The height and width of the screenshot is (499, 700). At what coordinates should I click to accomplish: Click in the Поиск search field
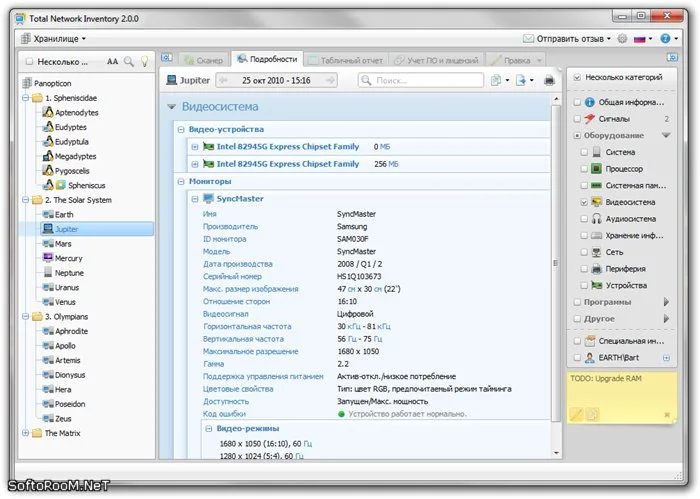point(421,80)
